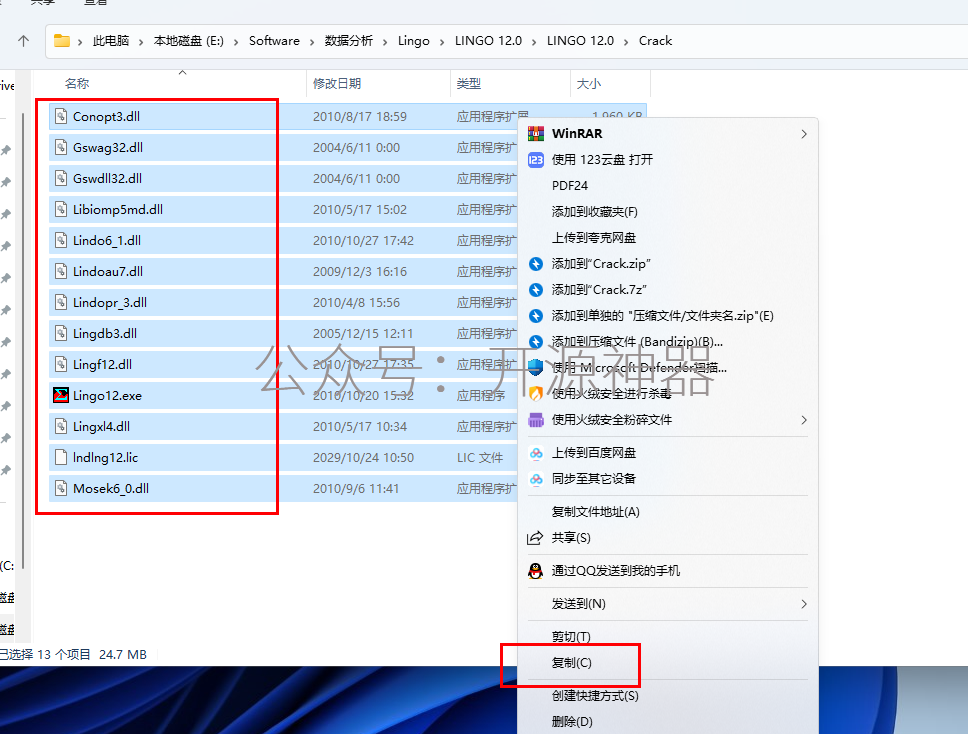Screen dimensions: 968x734
Task: Click the Bandizip icon beside Crack.zip
Action: (x=536, y=264)
